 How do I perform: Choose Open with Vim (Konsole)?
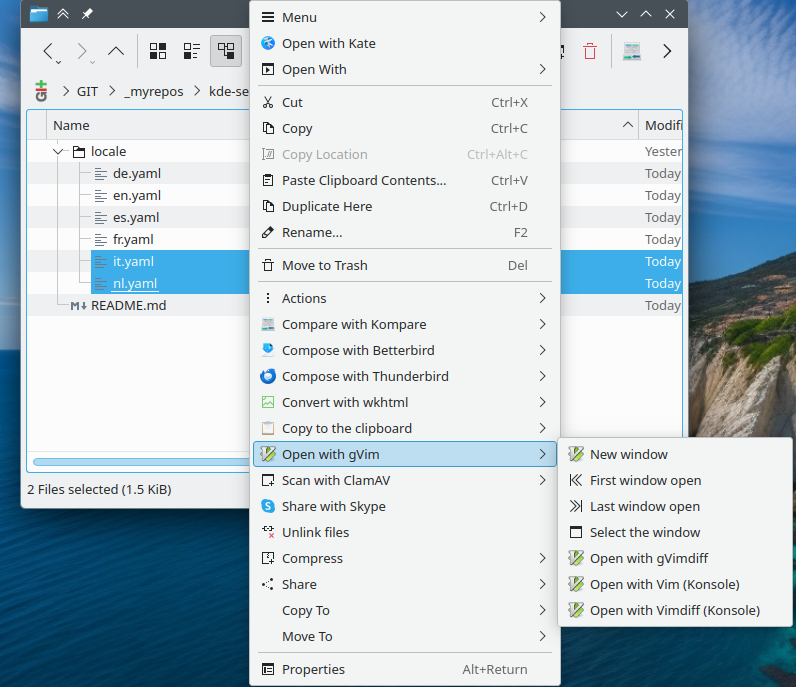pos(675,584)
